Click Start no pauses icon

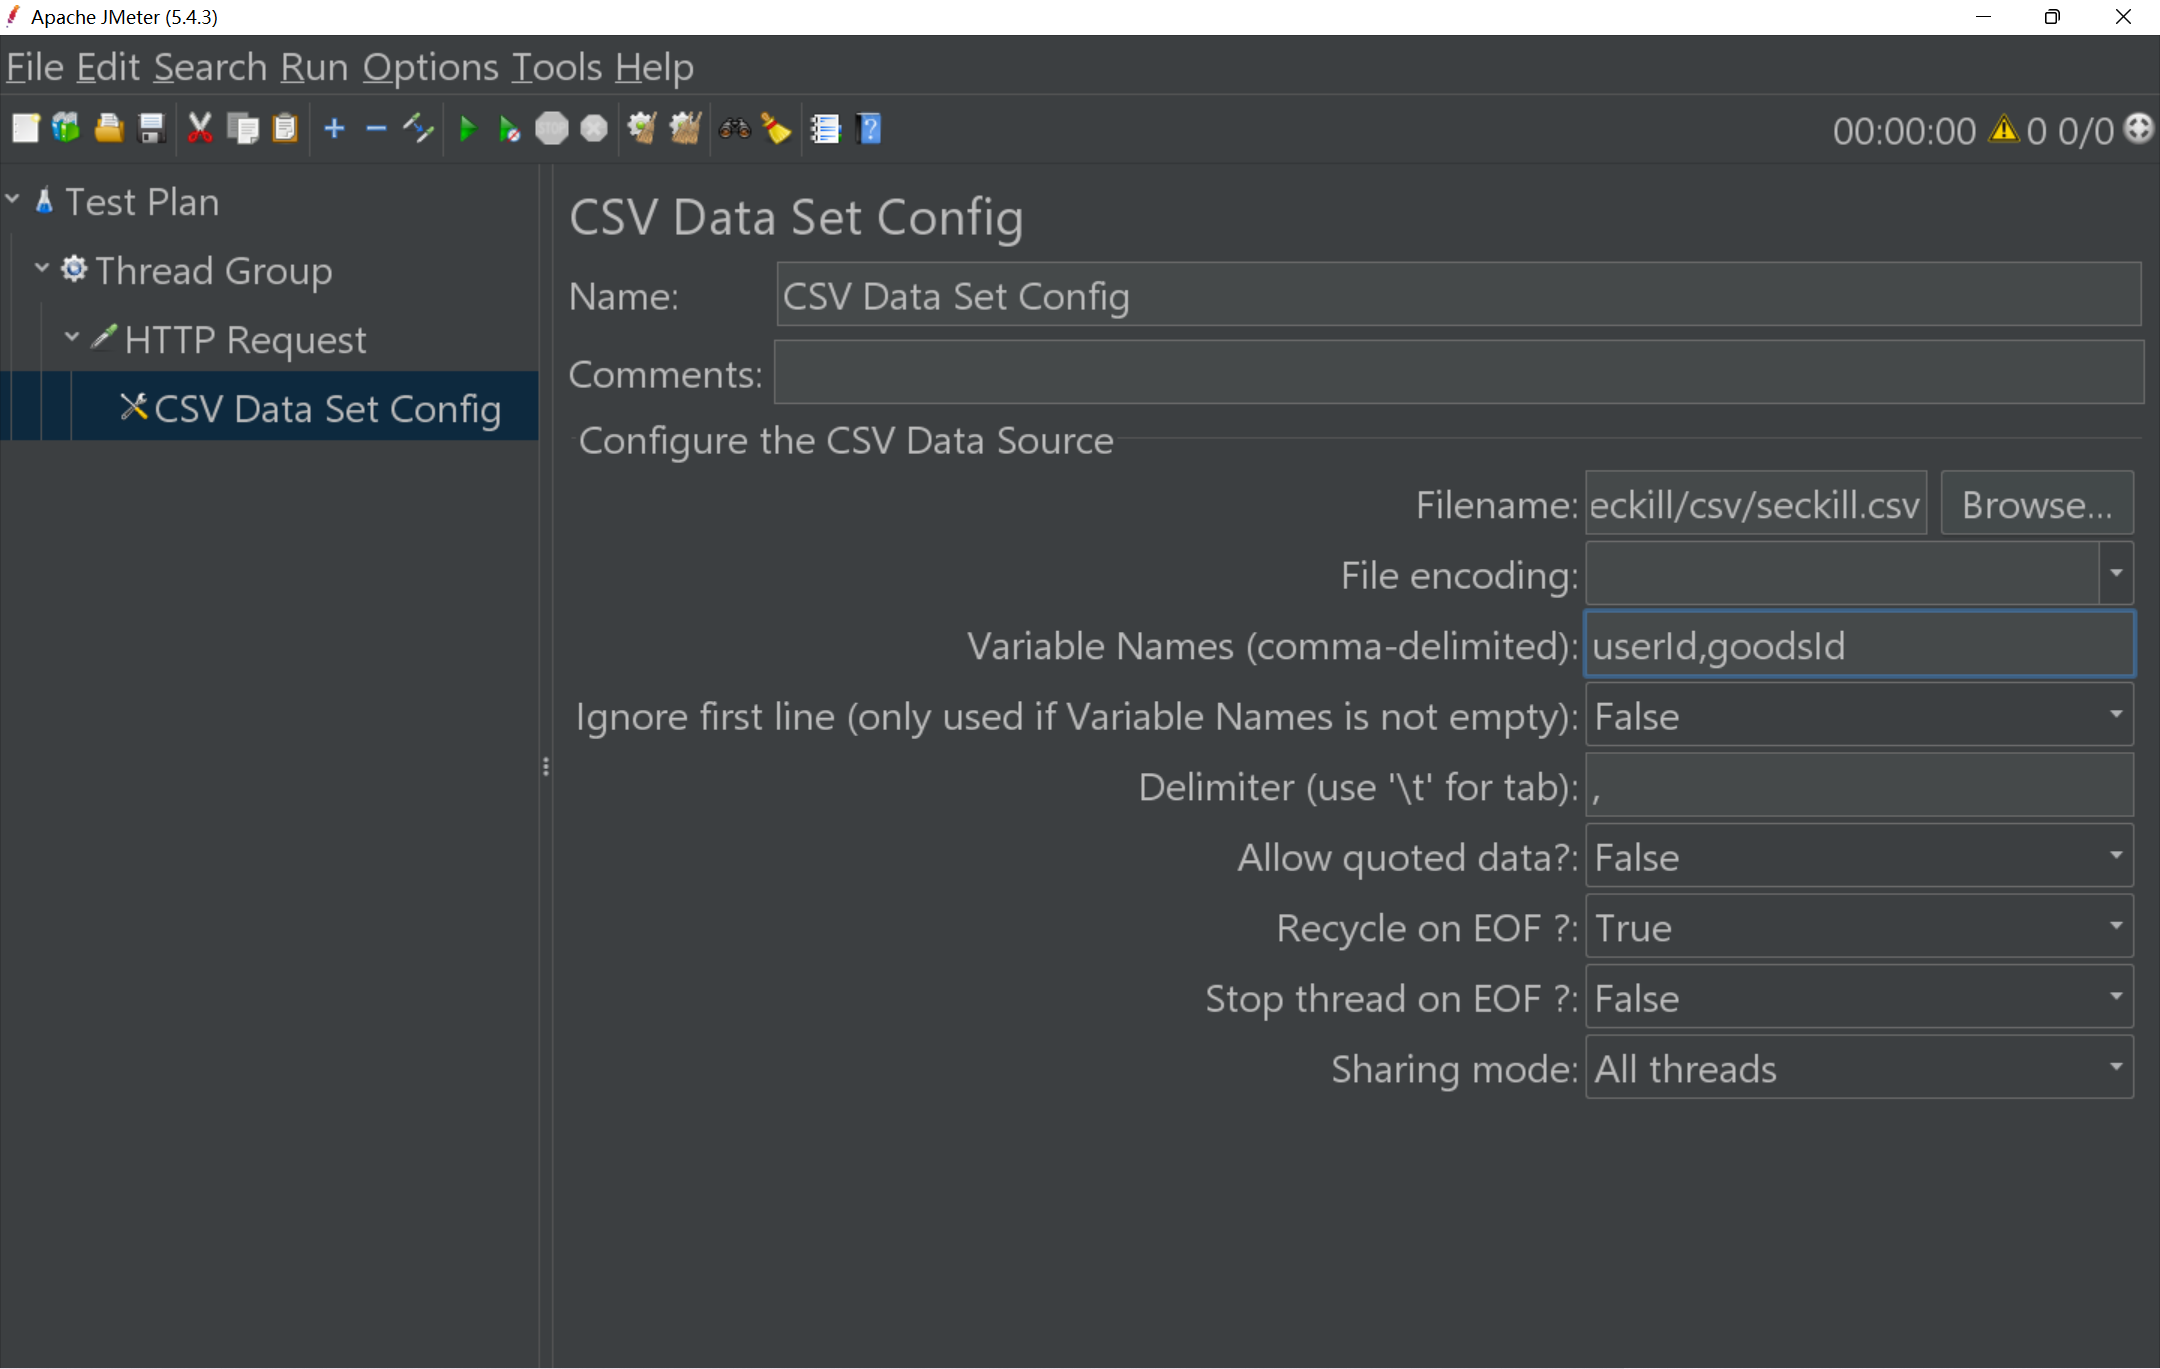pyautogui.click(x=509, y=129)
